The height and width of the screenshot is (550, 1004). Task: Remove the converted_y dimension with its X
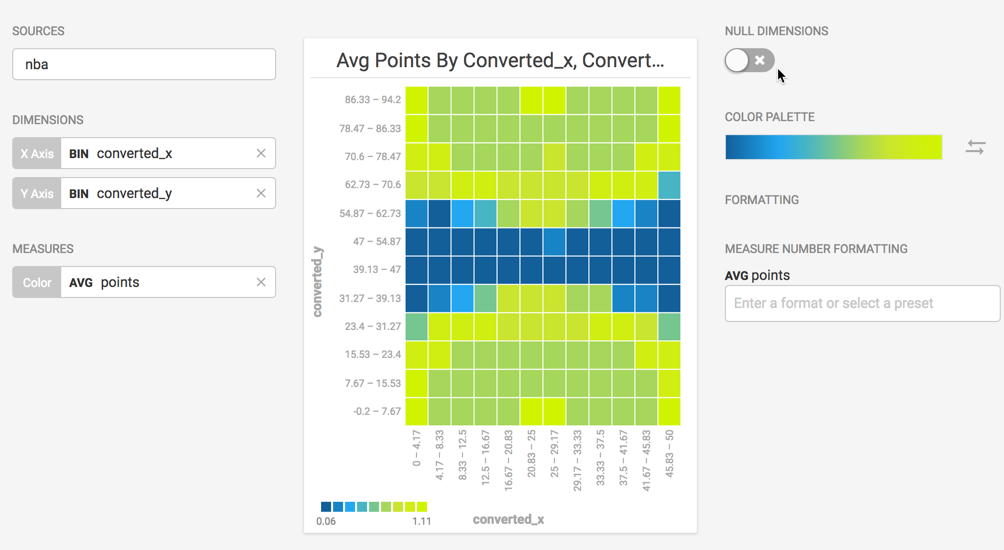(261, 193)
